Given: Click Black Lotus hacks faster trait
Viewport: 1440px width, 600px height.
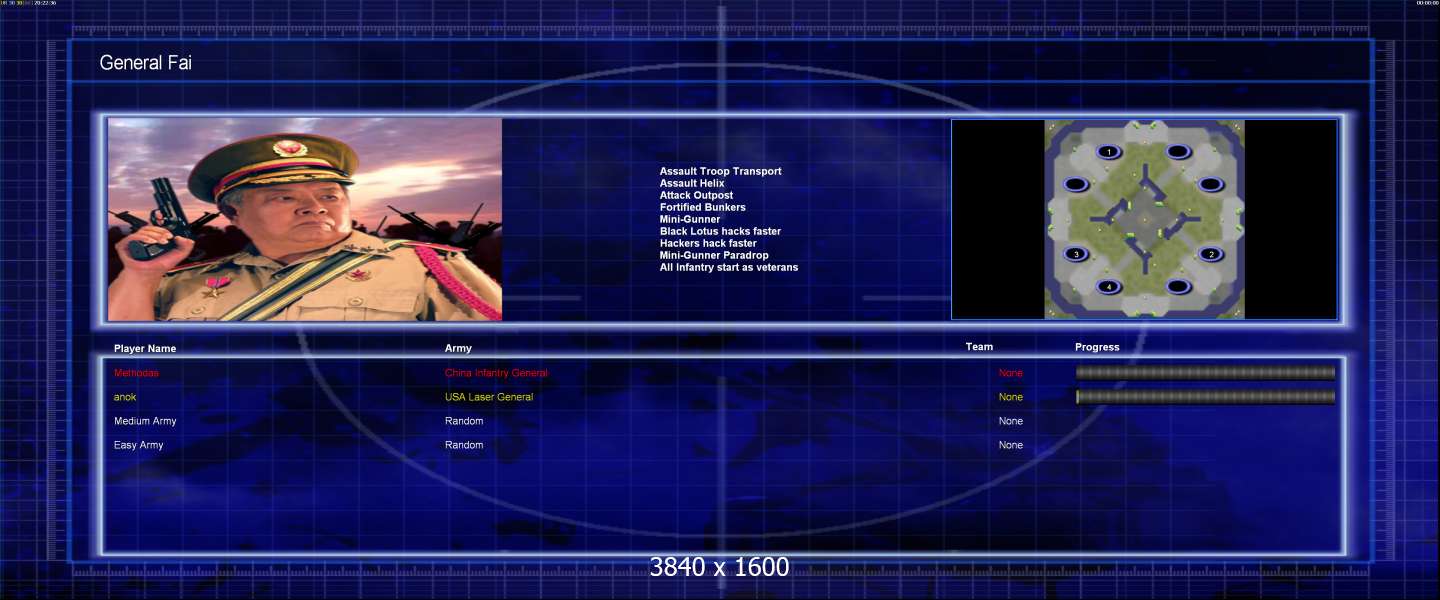Looking at the screenshot, I should click(x=720, y=231).
